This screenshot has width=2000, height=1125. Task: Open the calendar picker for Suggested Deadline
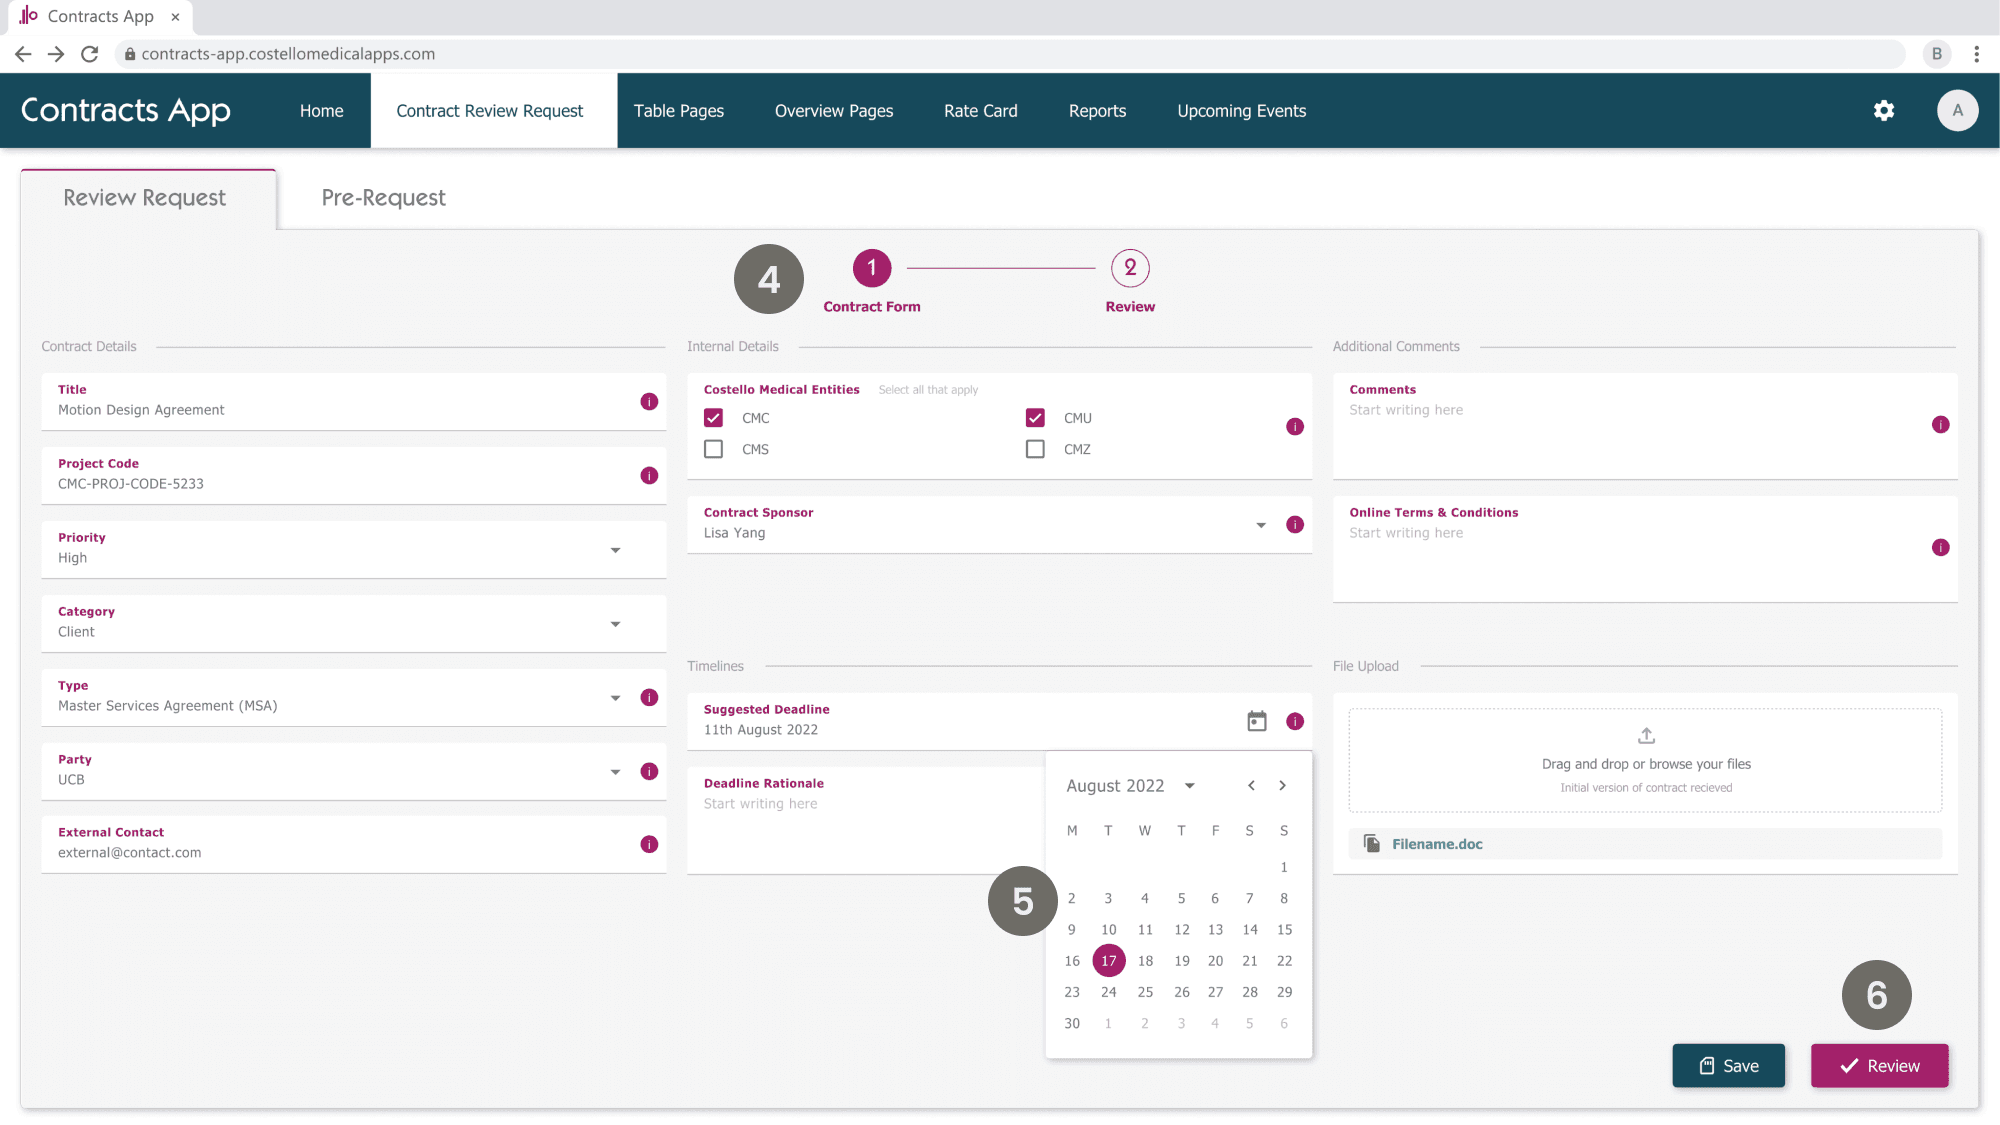click(1257, 719)
